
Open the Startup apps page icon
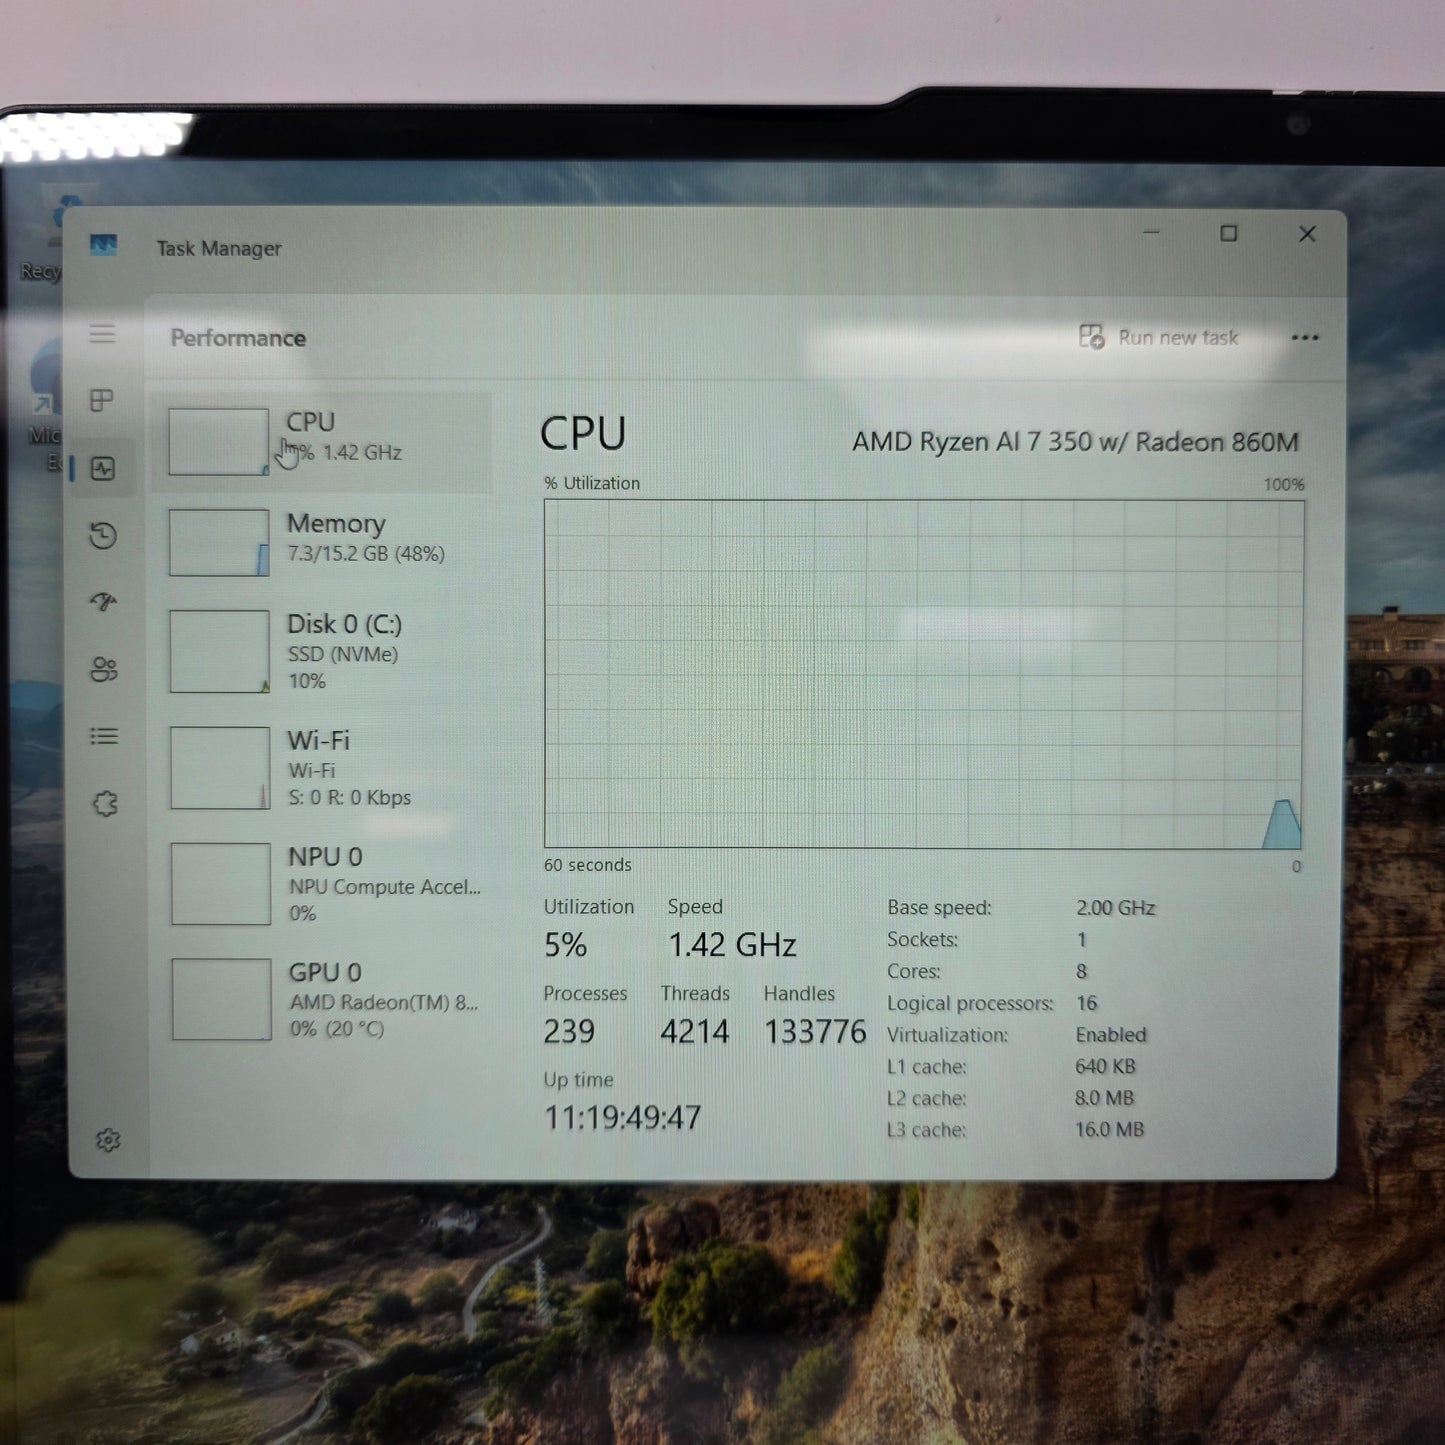click(103, 602)
